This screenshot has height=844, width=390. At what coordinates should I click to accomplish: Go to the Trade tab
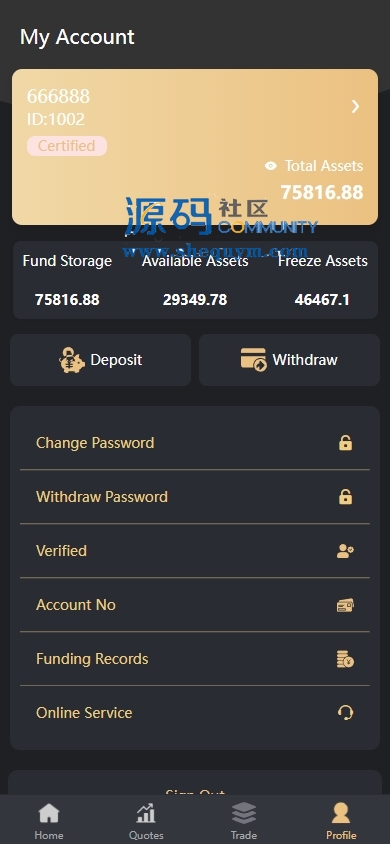pyautogui.click(x=244, y=821)
